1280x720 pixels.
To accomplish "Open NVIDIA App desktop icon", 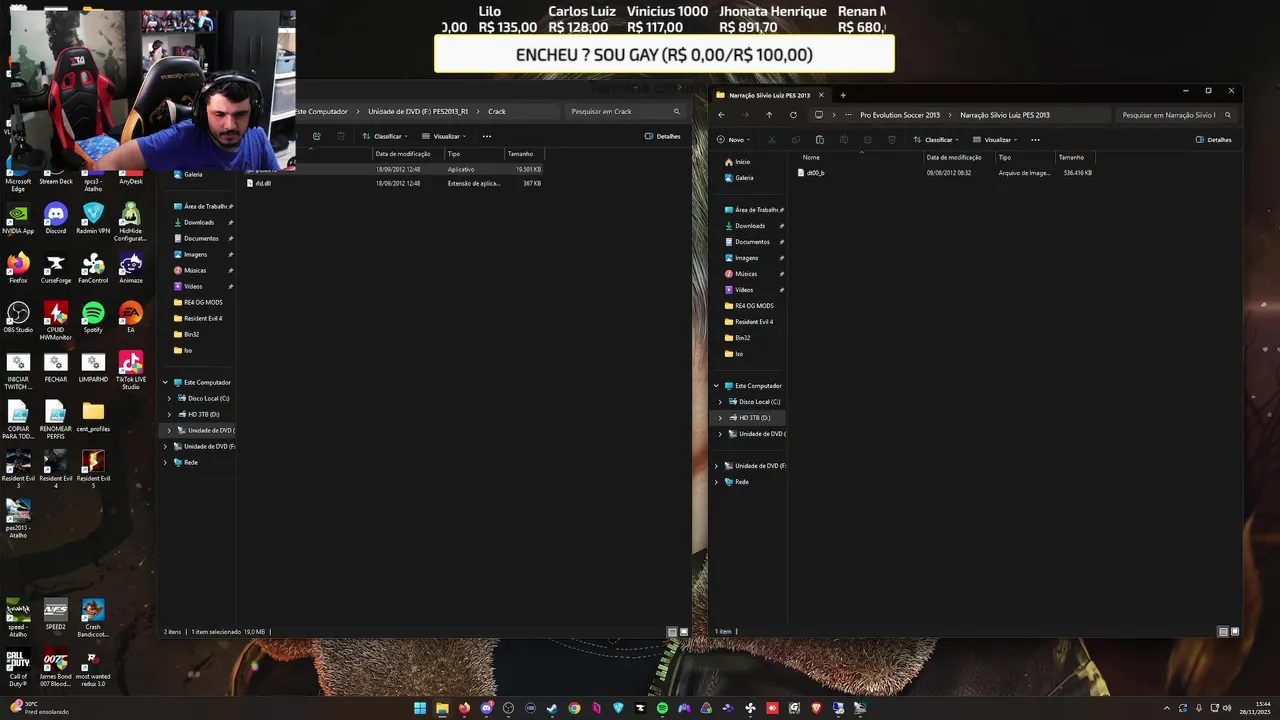I will point(18,219).
